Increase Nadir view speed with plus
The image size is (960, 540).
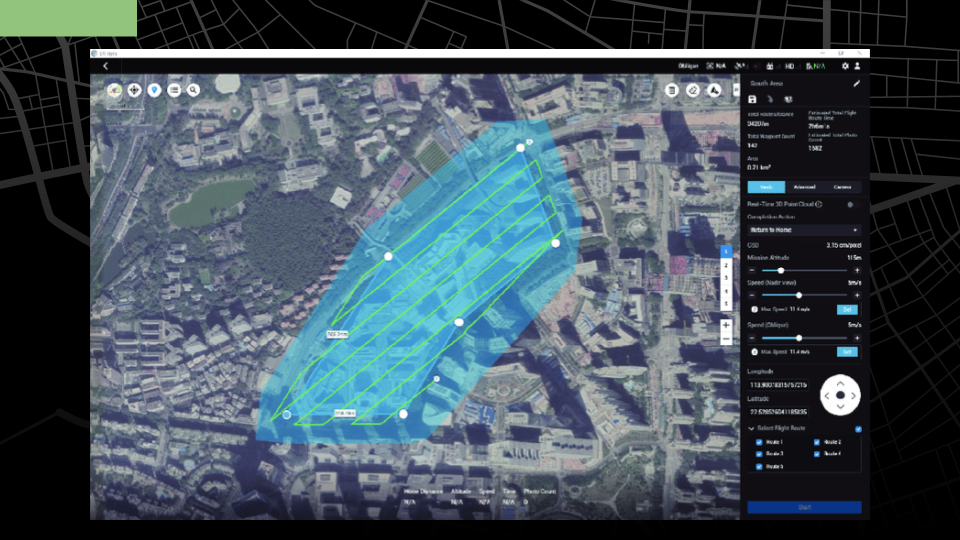pyautogui.click(x=857, y=296)
